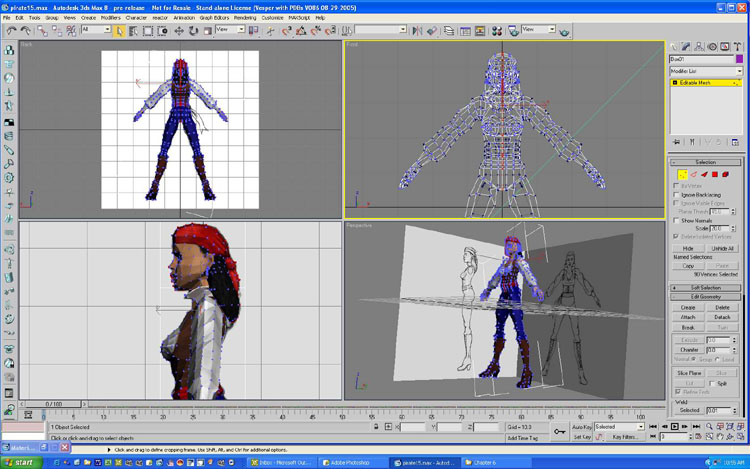Click the object color swatch beside name
This screenshot has width=750, height=469.
(739, 59)
